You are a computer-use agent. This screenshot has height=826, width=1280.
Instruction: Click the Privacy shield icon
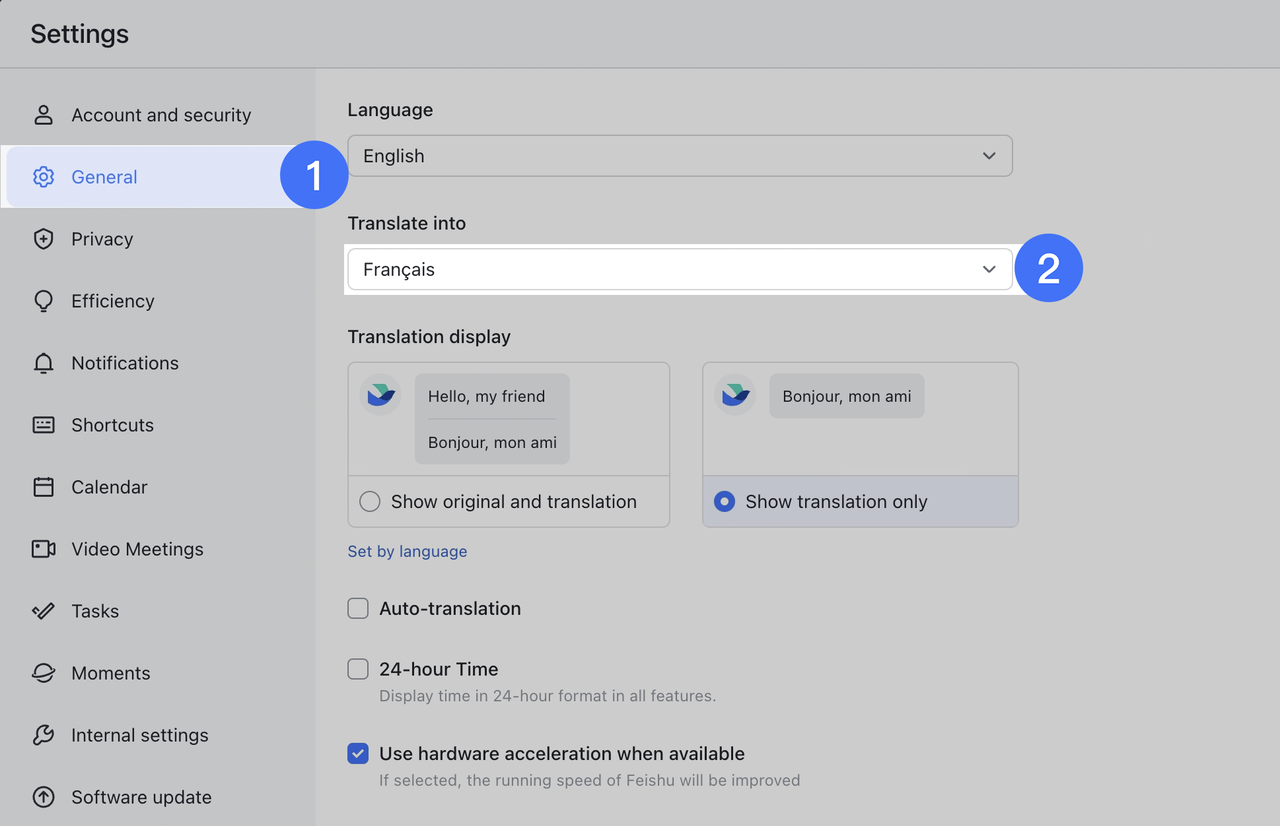coord(43,239)
